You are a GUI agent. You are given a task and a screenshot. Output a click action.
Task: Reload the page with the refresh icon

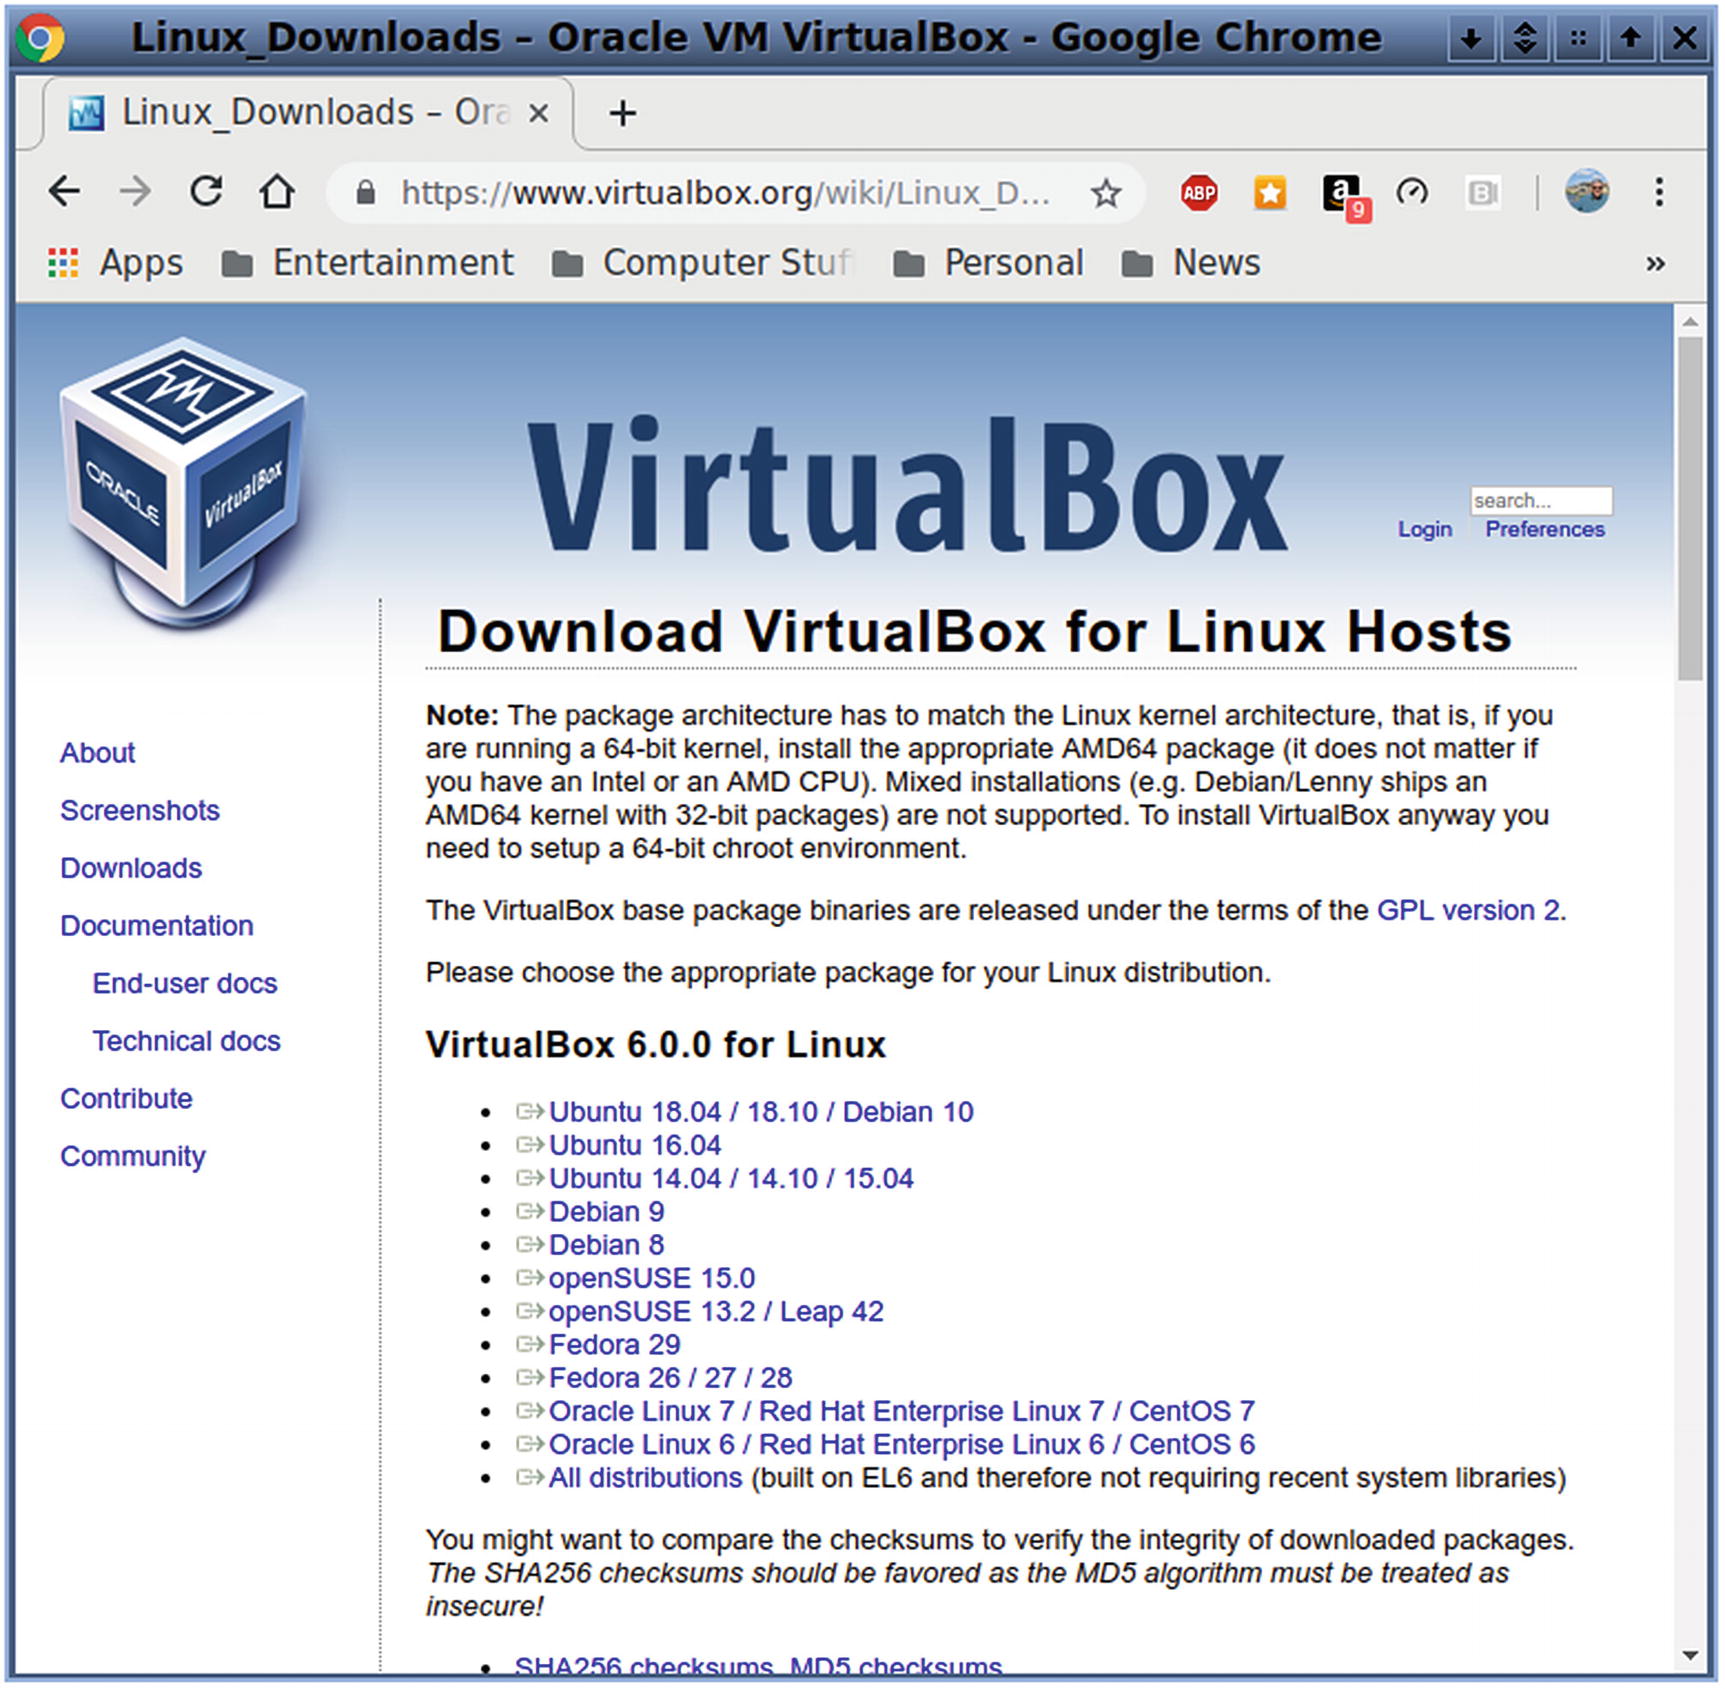pos(206,191)
